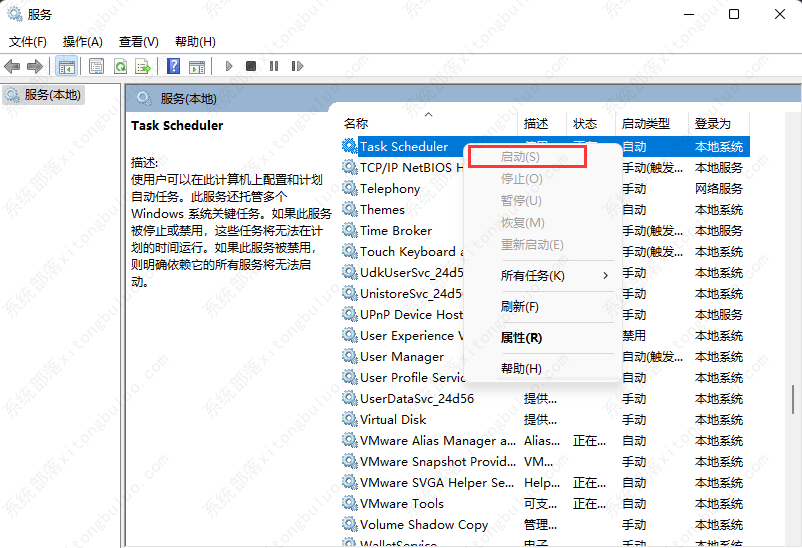
Task: Click the blue Help question mark icon
Action: click(x=173, y=66)
